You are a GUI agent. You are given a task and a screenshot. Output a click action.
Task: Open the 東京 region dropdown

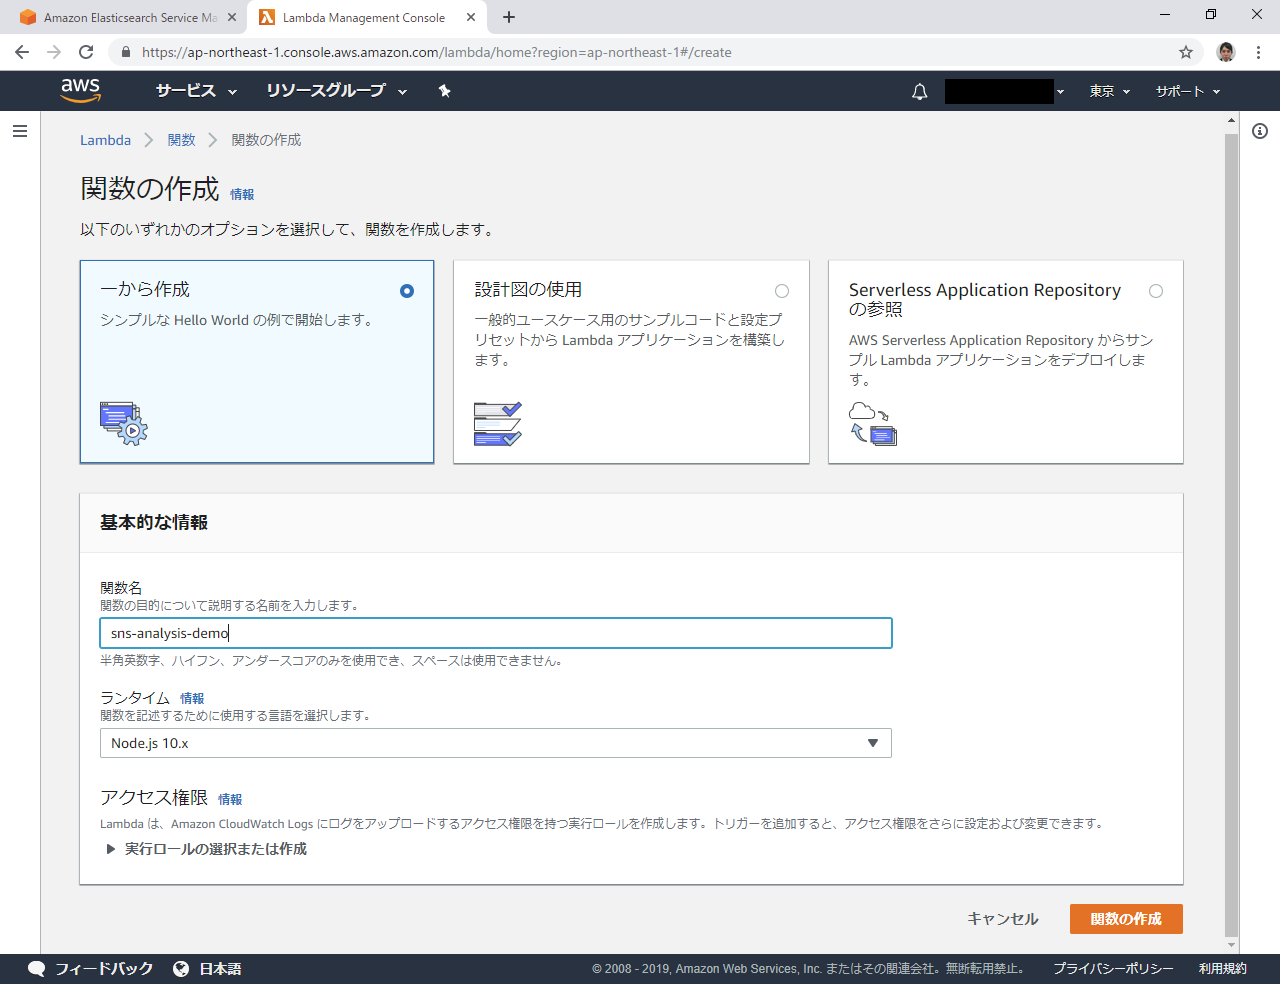coord(1109,91)
